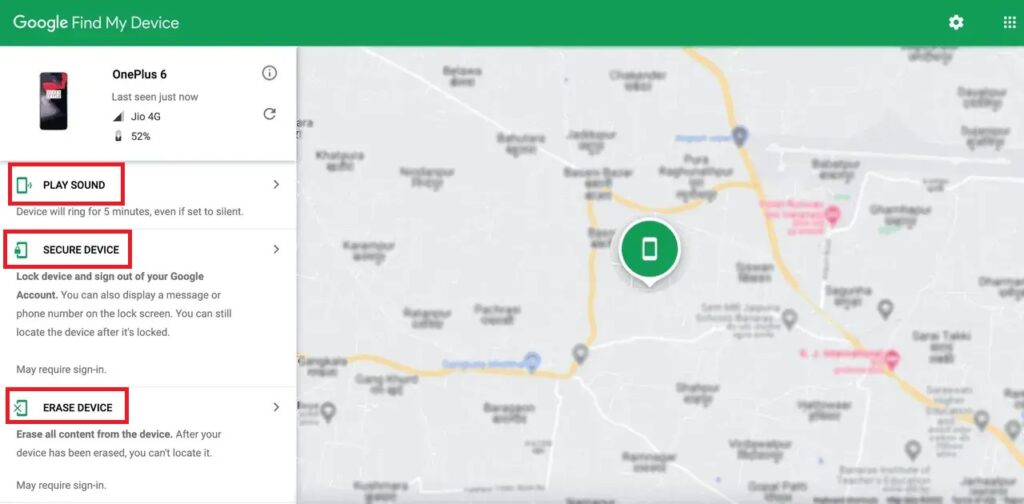
Task: Select the ERASE DEVICE option
Action: click(78, 408)
